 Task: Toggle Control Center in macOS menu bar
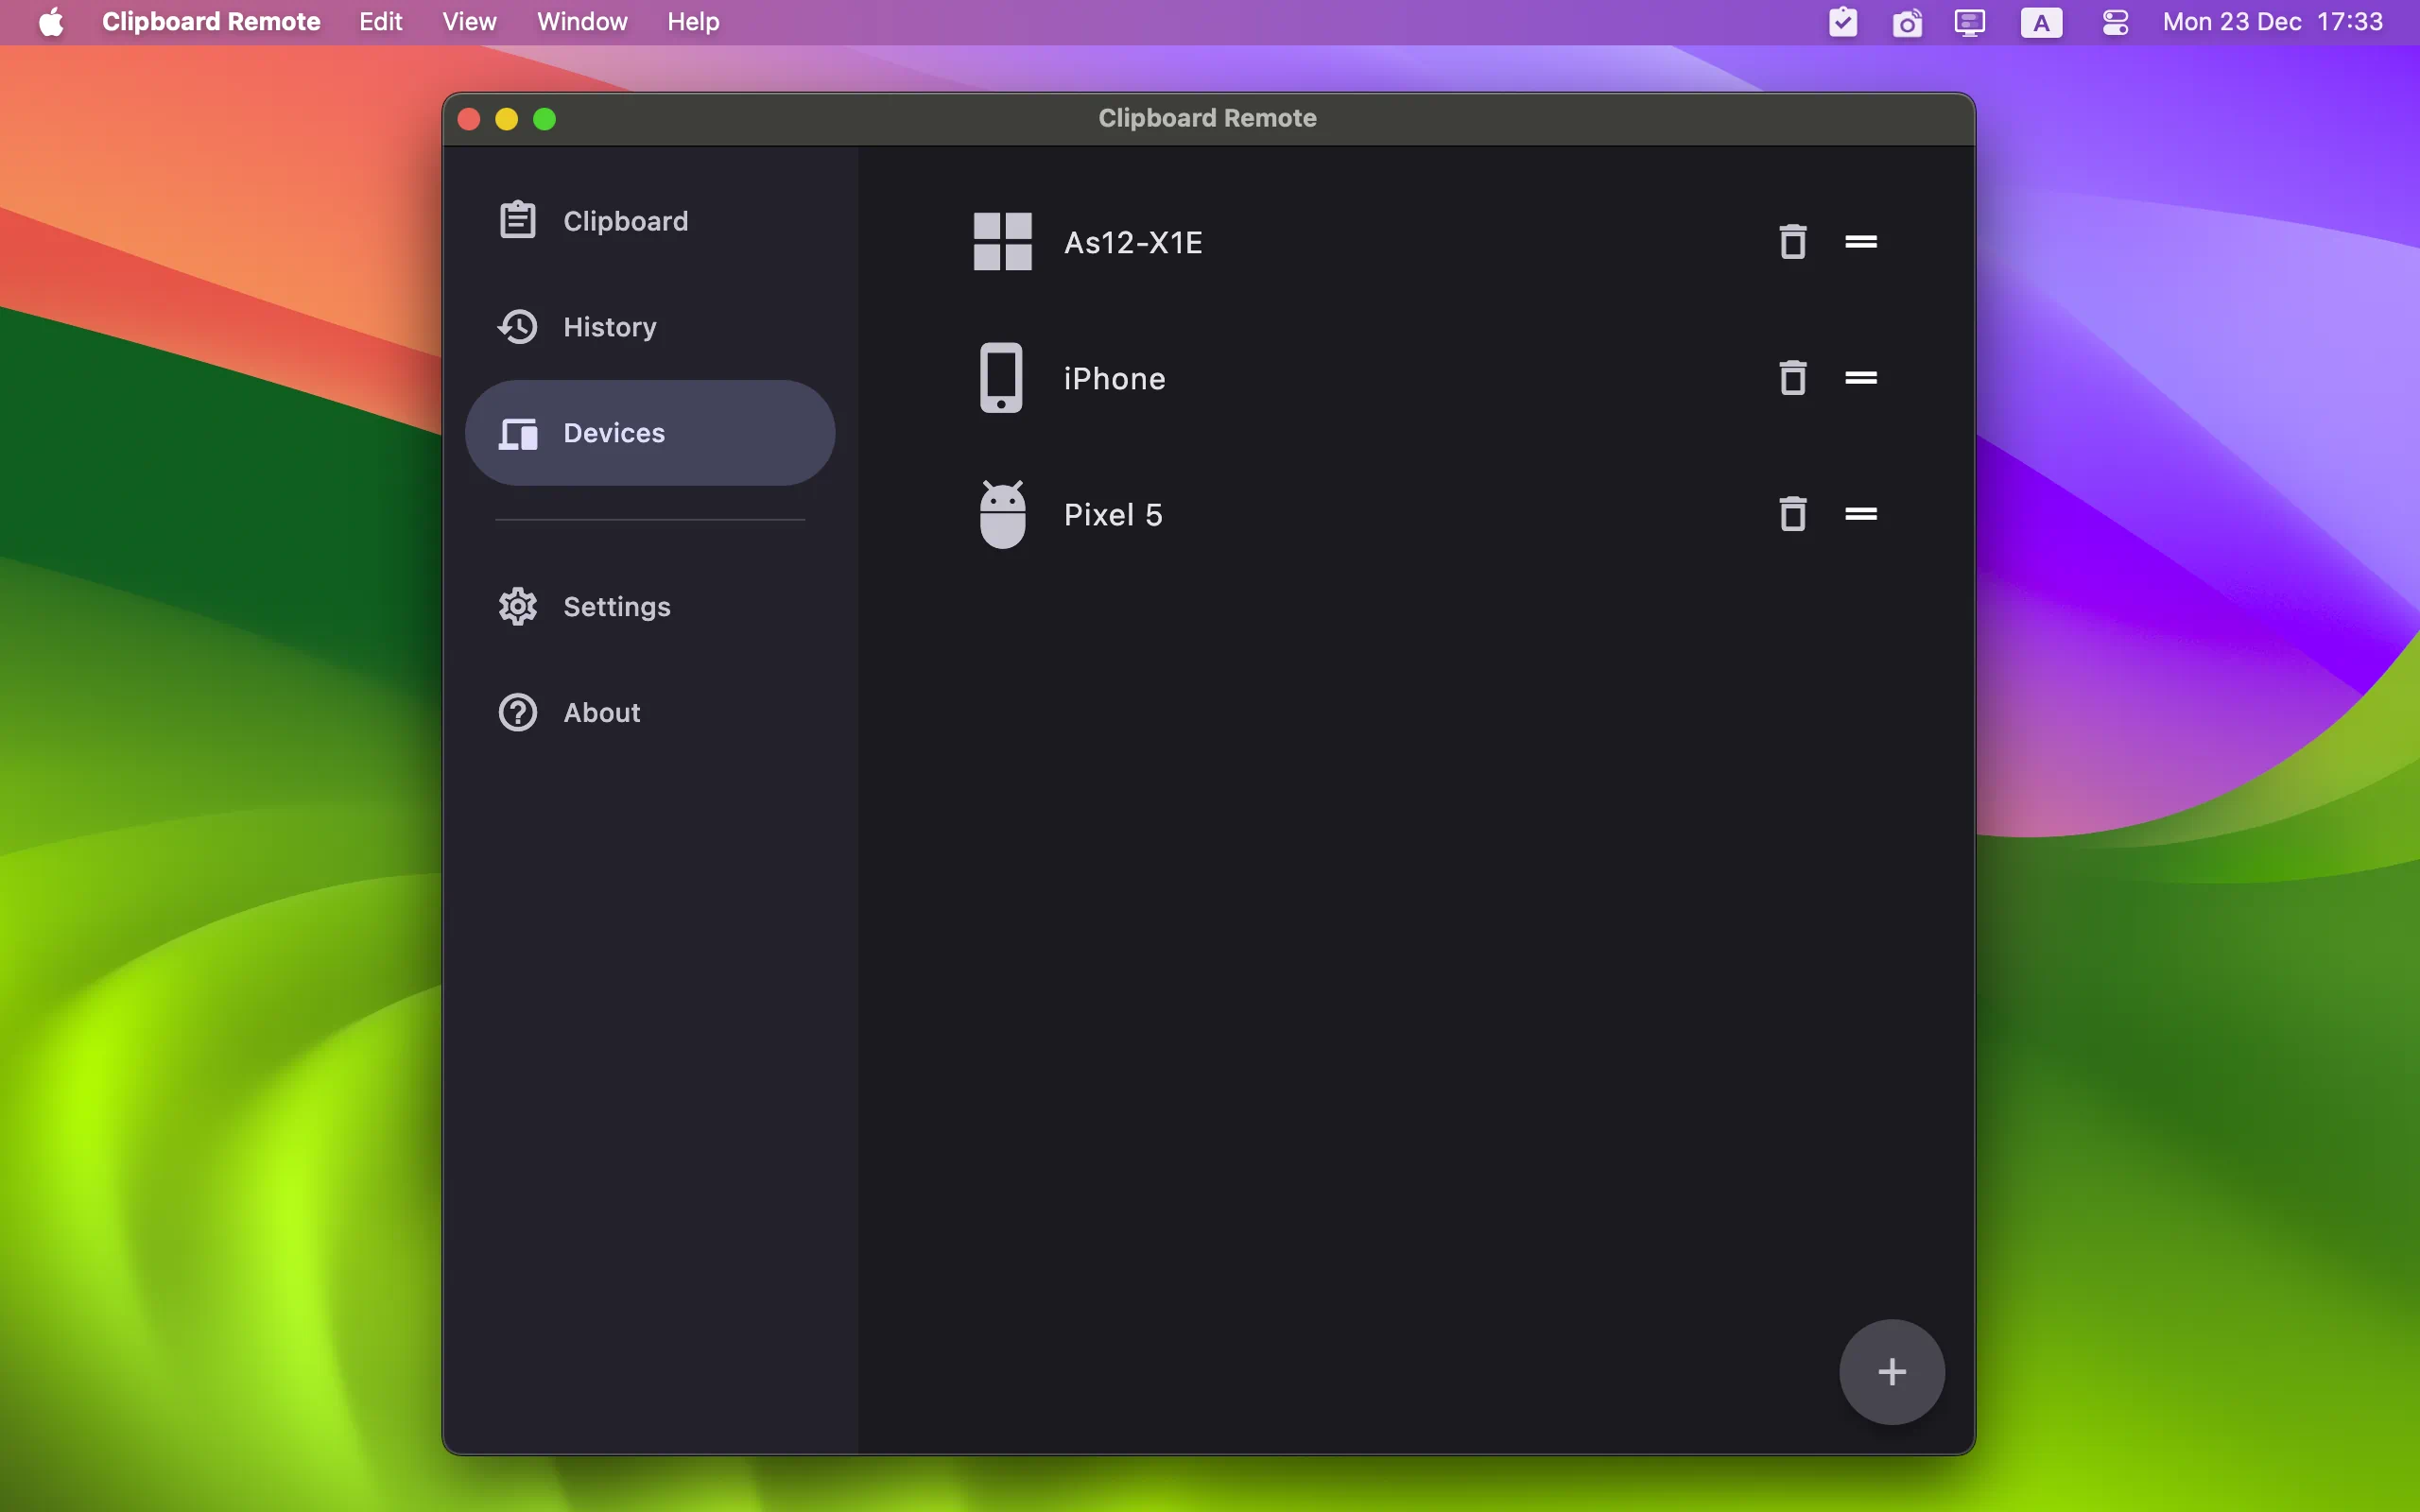click(2114, 21)
